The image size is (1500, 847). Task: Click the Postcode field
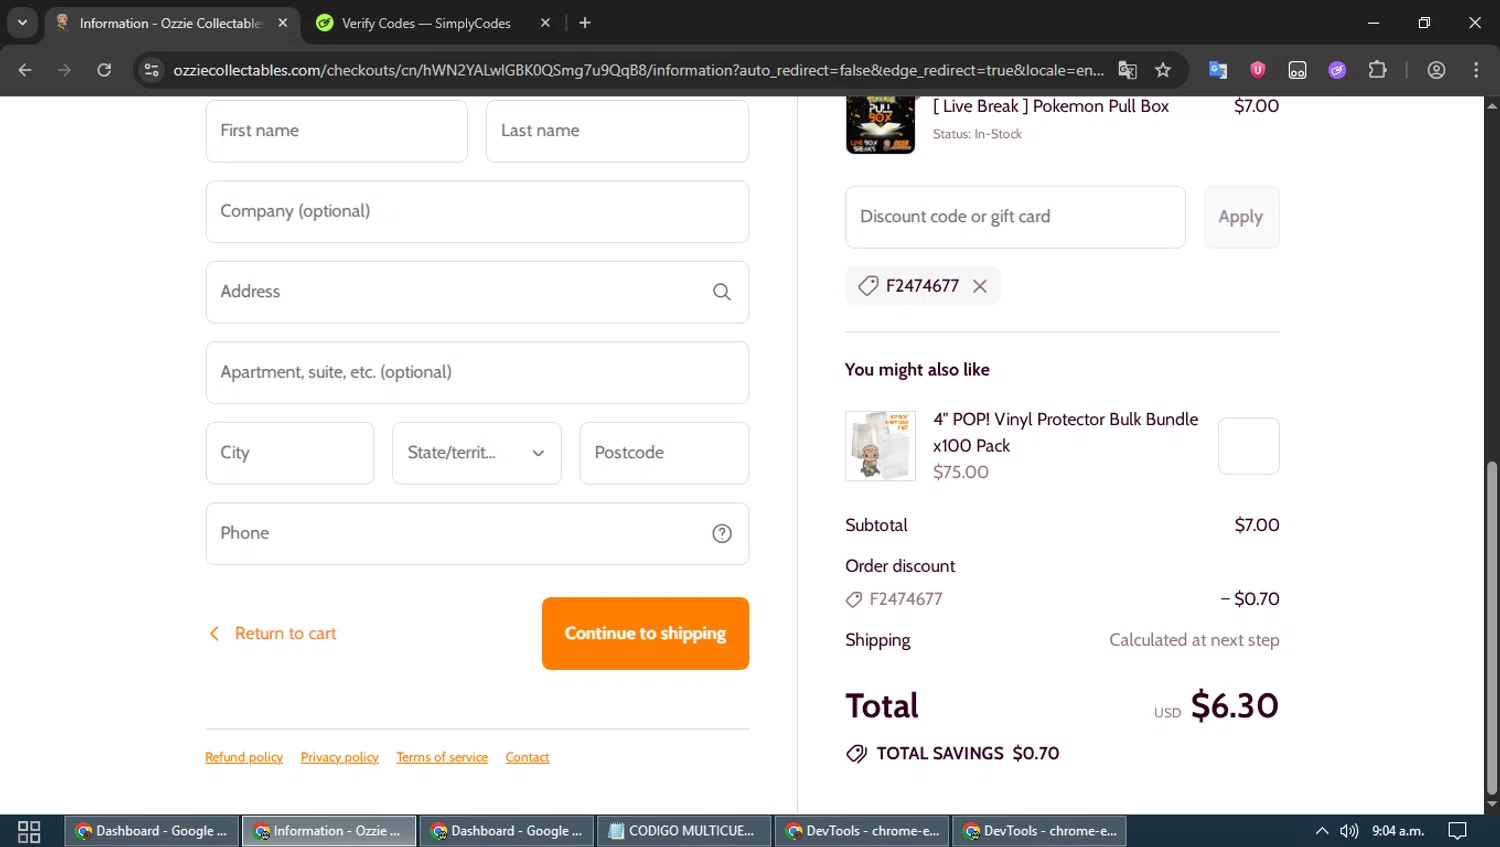(x=664, y=453)
